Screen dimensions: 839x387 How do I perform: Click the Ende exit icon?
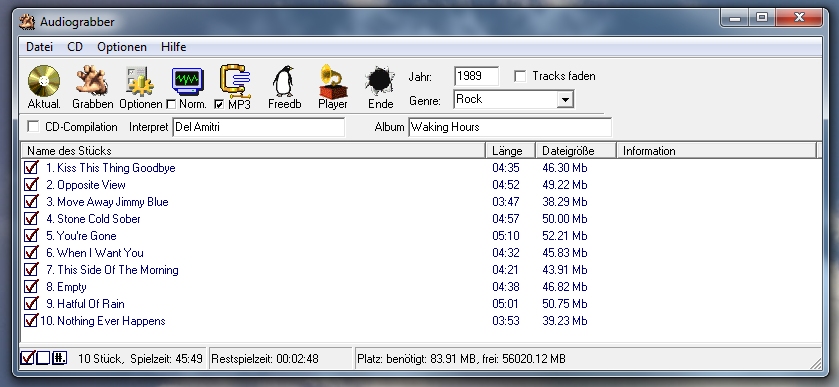click(380, 81)
